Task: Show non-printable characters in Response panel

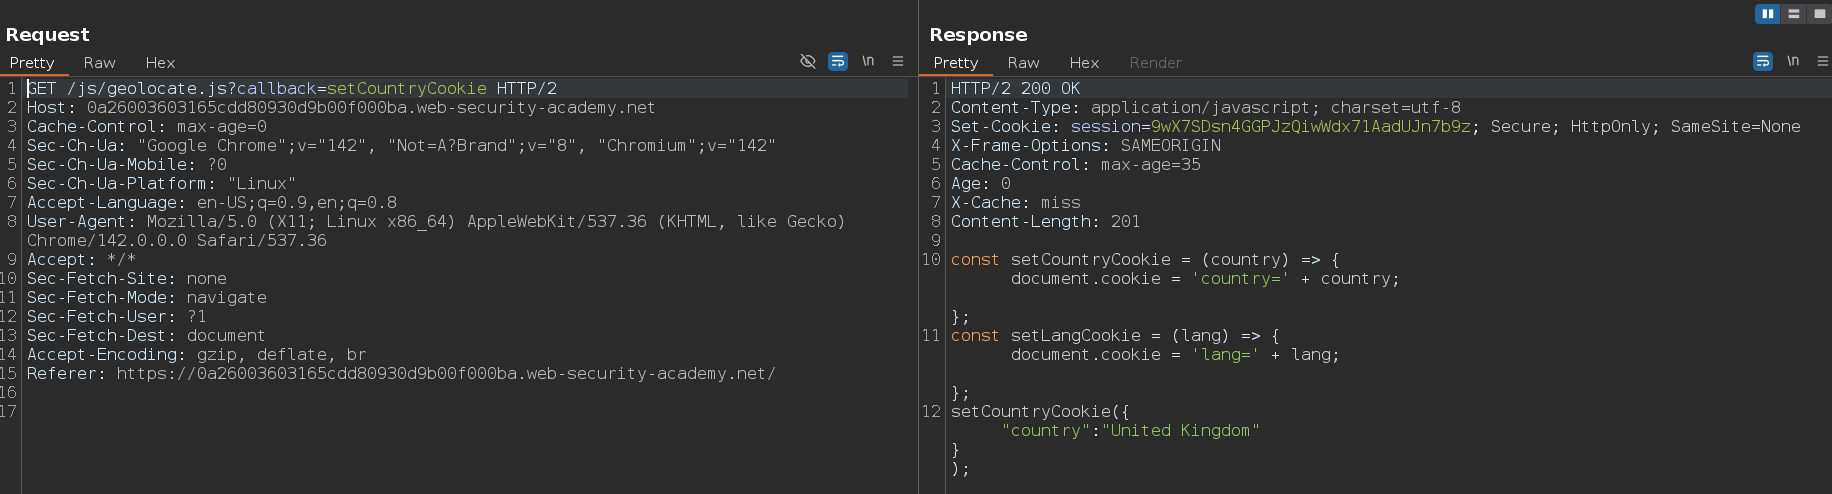Action: point(1793,62)
